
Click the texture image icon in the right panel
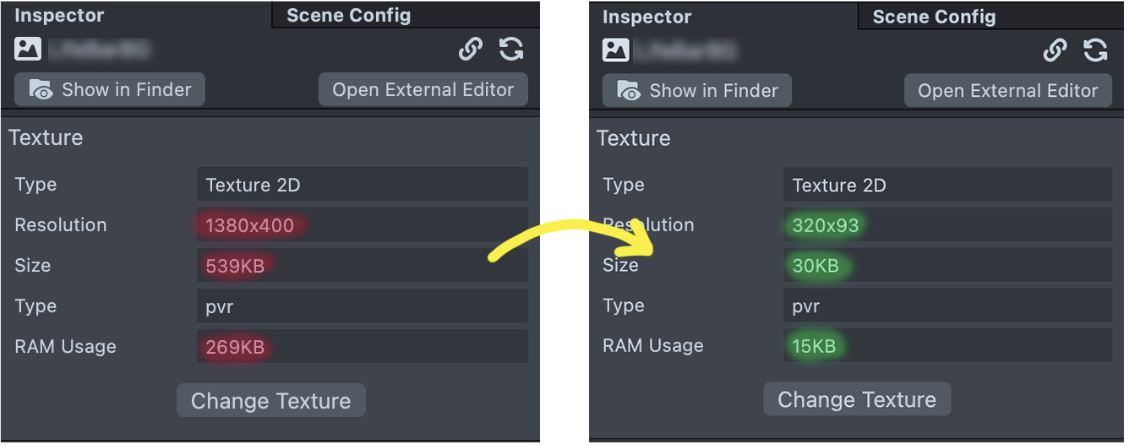(616, 50)
